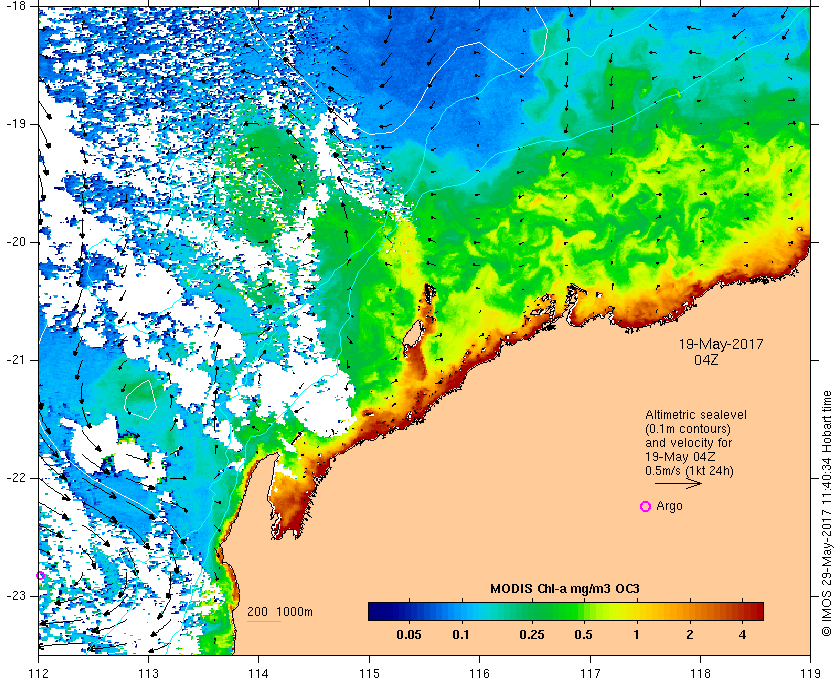Viewport: 840px width, 680px height.
Task: Click the longitude axis label '115'
Action: (369, 673)
